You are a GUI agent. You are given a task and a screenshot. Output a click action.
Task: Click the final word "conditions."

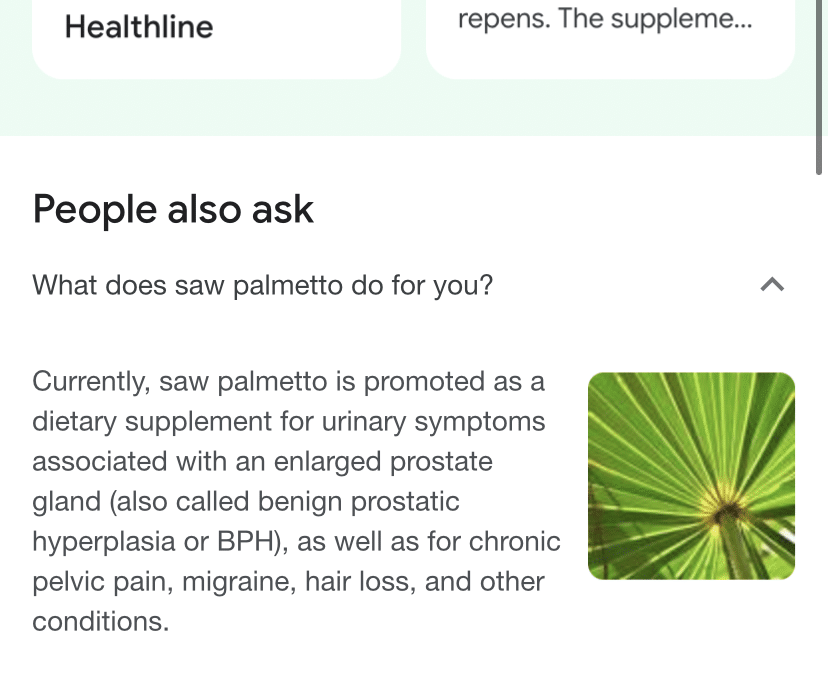click(x=100, y=621)
